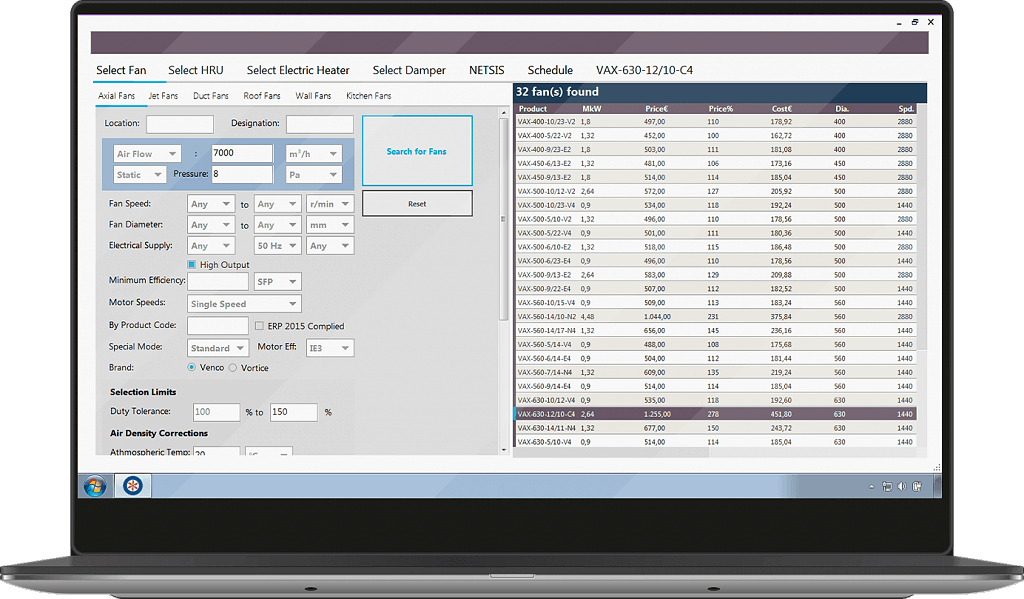Open the Motor Speeds dropdown

coord(244,304)
